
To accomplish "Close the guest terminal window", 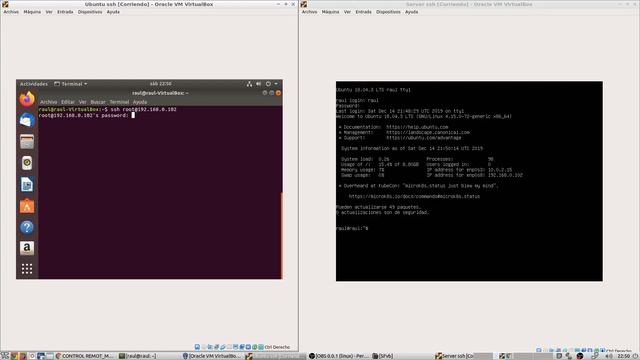I will point(278,93).
